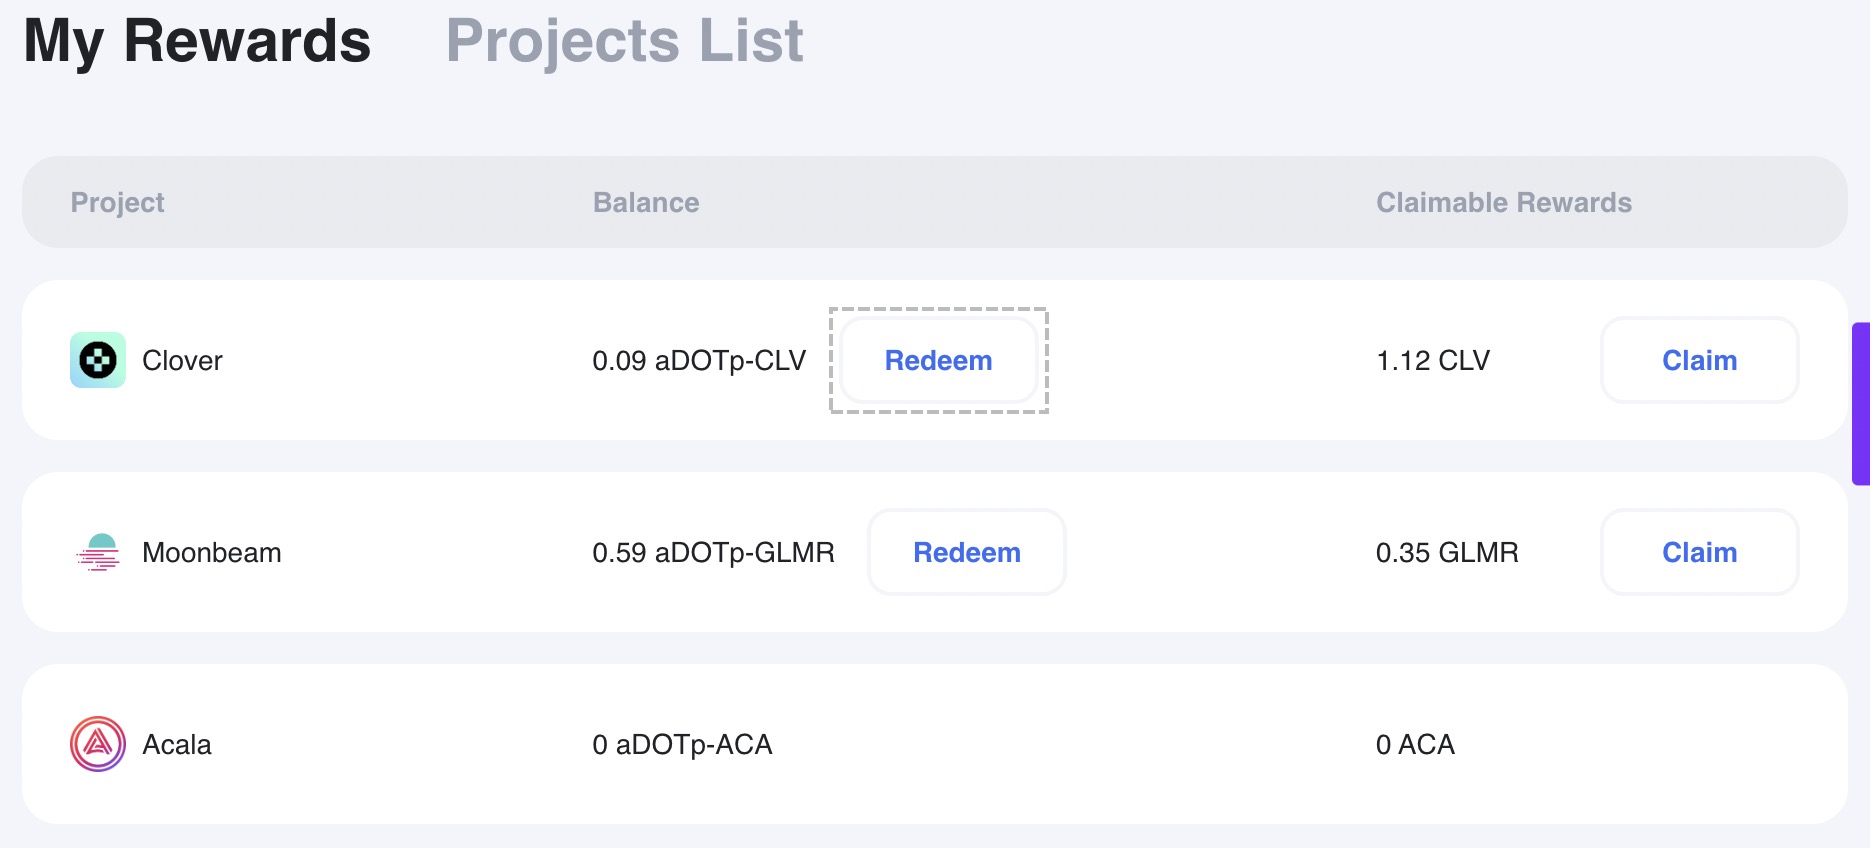Click the Clover project logo icon
The image size is (1870, 848).
point(98,360)
